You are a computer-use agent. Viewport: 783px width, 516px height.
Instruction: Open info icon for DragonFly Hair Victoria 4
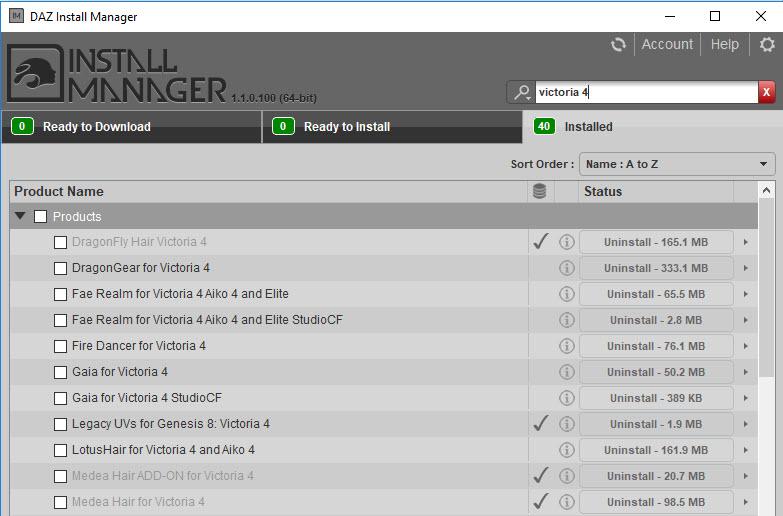coord(566,242)
